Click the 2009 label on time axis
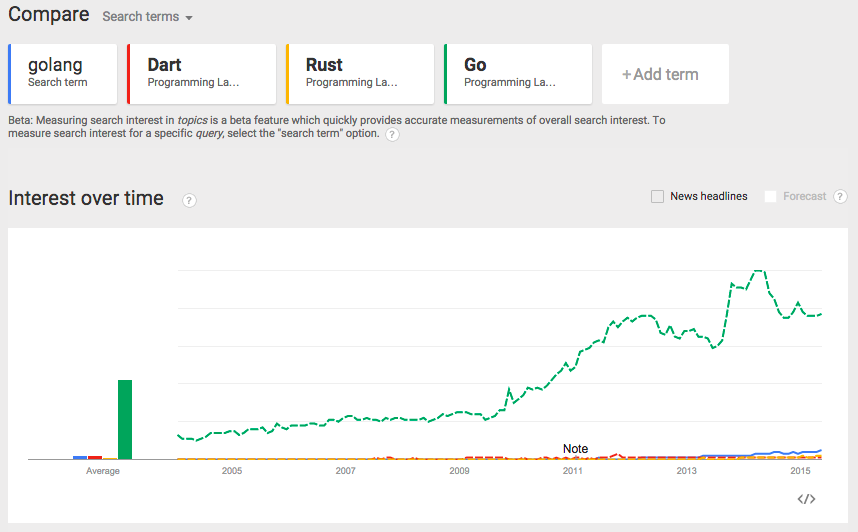Screen dimensions: 858x532 (459, 471)
